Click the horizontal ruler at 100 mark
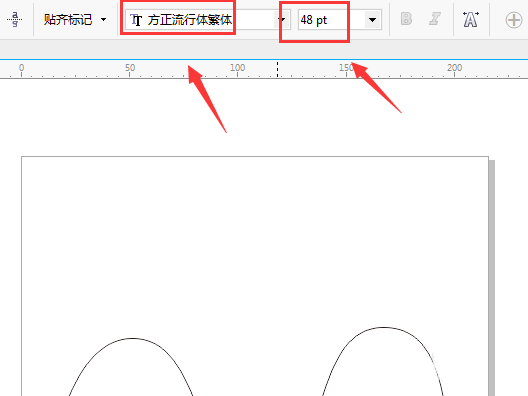Image resolution: width=528 pixels, height=396 pixels. coord(237,68)
